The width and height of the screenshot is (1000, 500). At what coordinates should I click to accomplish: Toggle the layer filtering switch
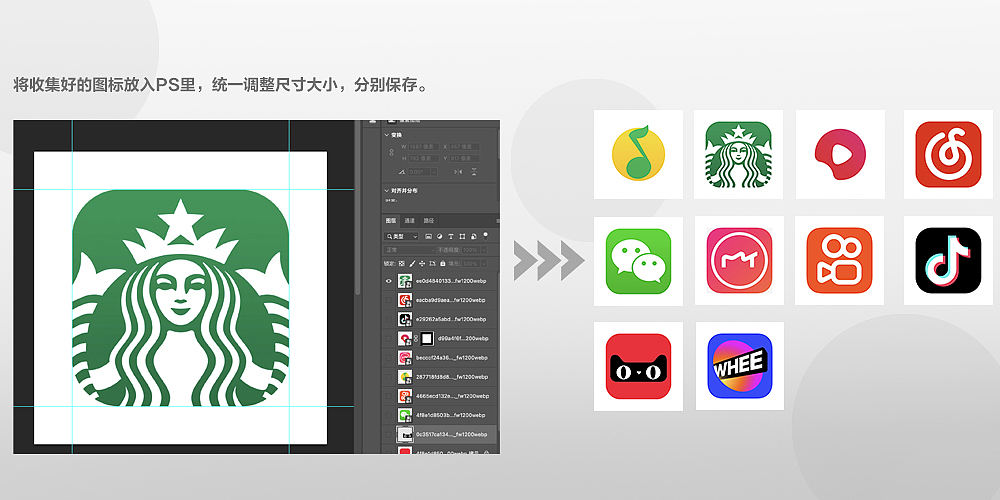(485, 235)
